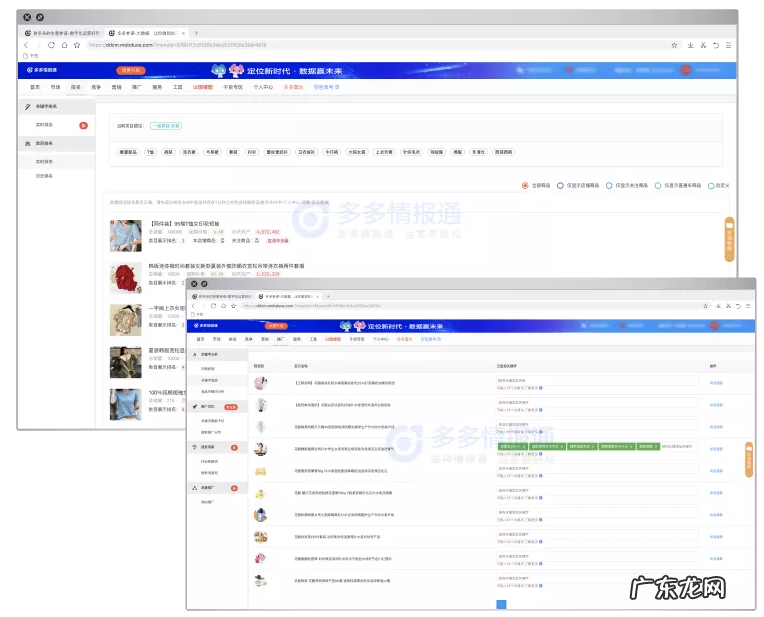Select the 仅显示店铺商品 radio option
The height and width of the screenshot is (617, 764).
pos(560,186)
